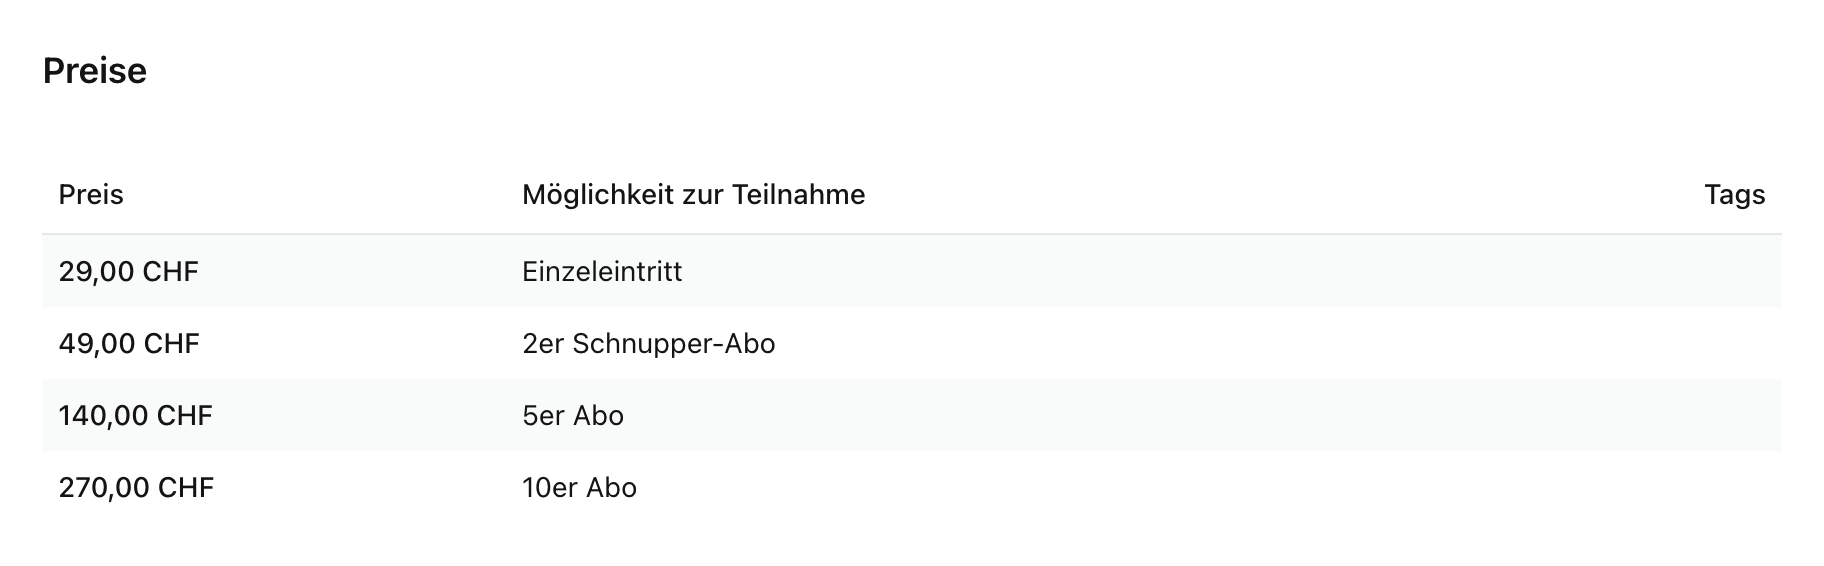Screen dimensions: 1824x566
Task: Click the empty Tags cell for 5er Abo
Action: pyautogui.click(x=1734, y=415)
